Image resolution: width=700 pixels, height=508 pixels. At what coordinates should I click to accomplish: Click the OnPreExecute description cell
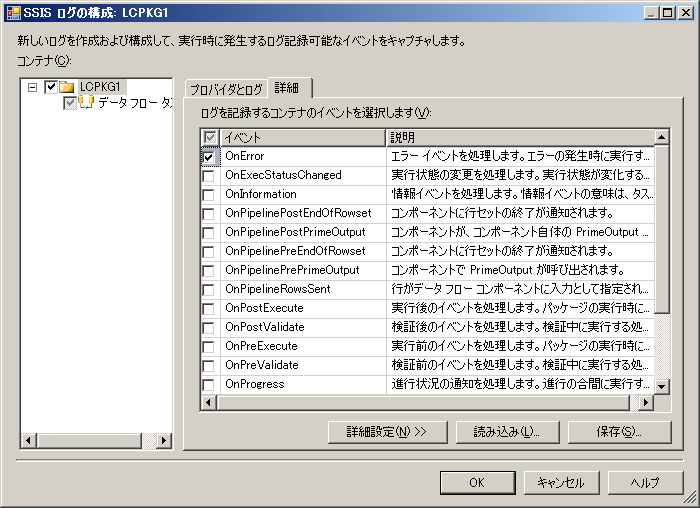pos(520,346)
